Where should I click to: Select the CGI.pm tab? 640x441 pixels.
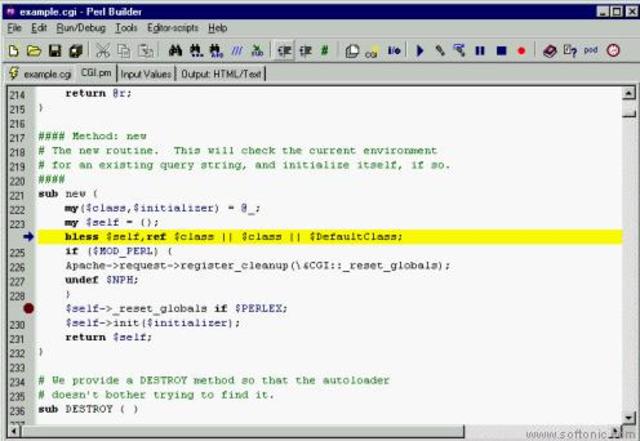click(96, 73)
